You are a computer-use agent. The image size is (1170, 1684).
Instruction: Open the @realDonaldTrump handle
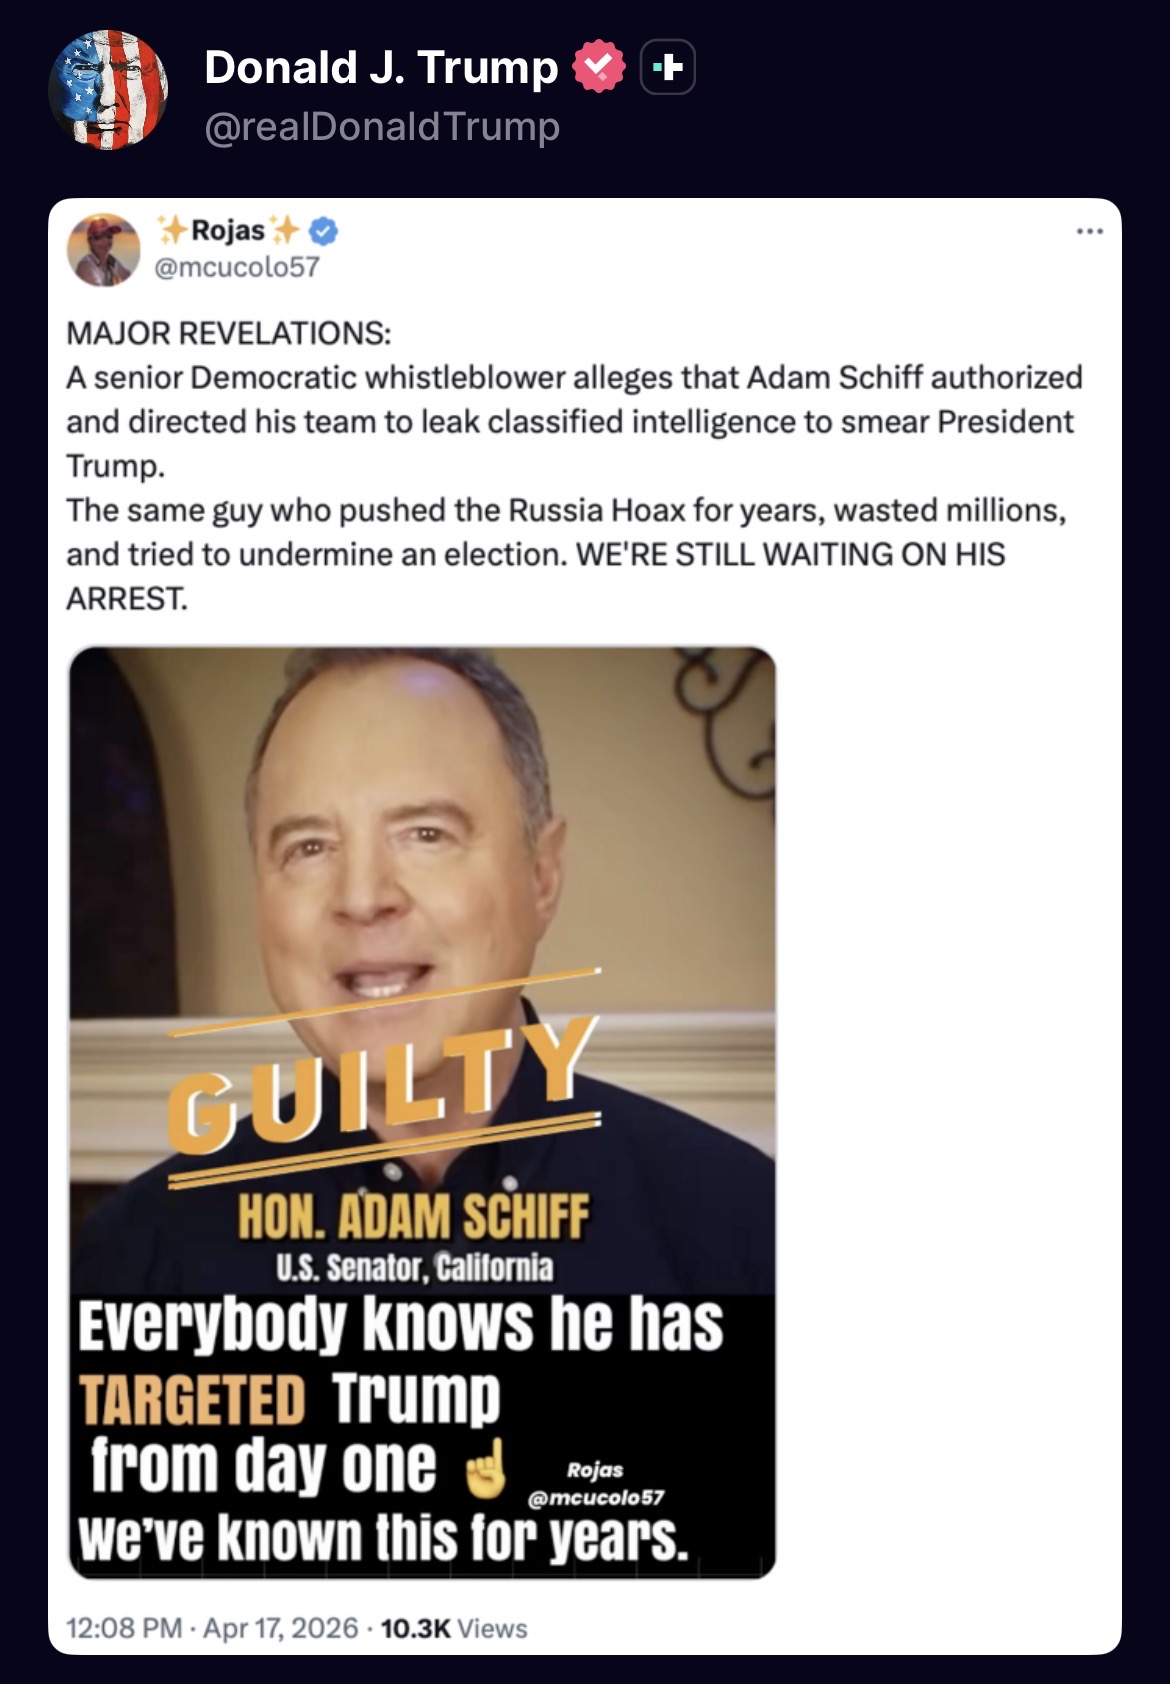(382, 127)
